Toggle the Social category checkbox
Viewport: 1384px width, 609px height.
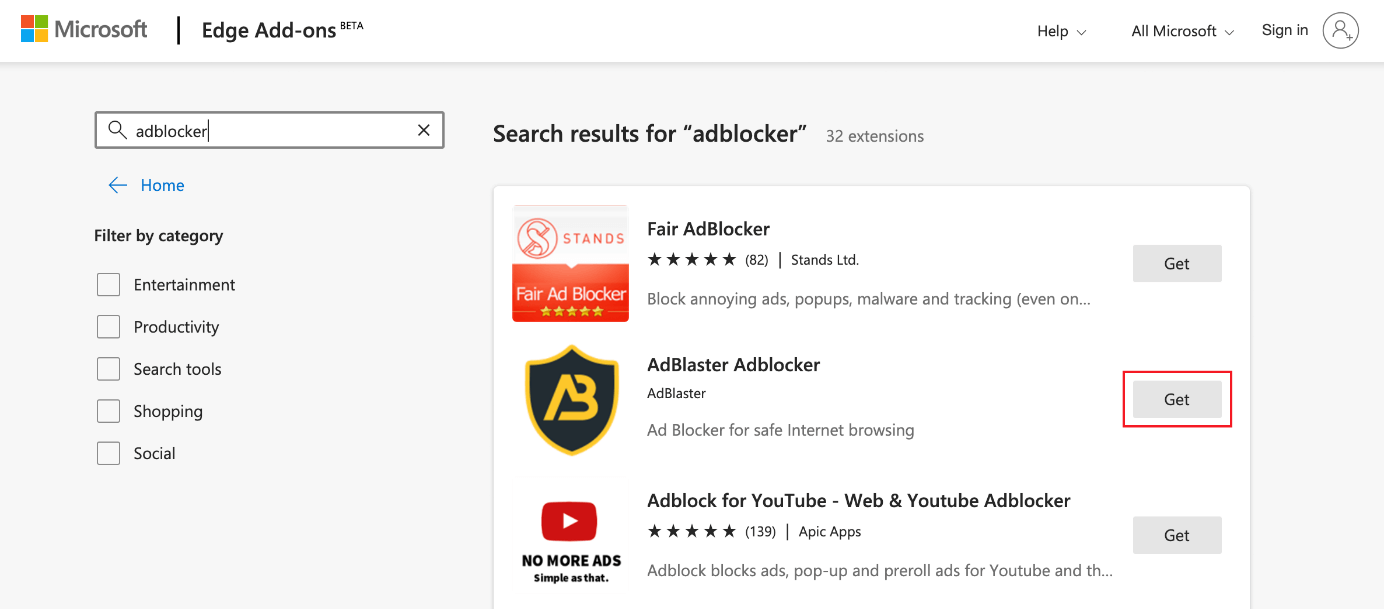[108, 453]
